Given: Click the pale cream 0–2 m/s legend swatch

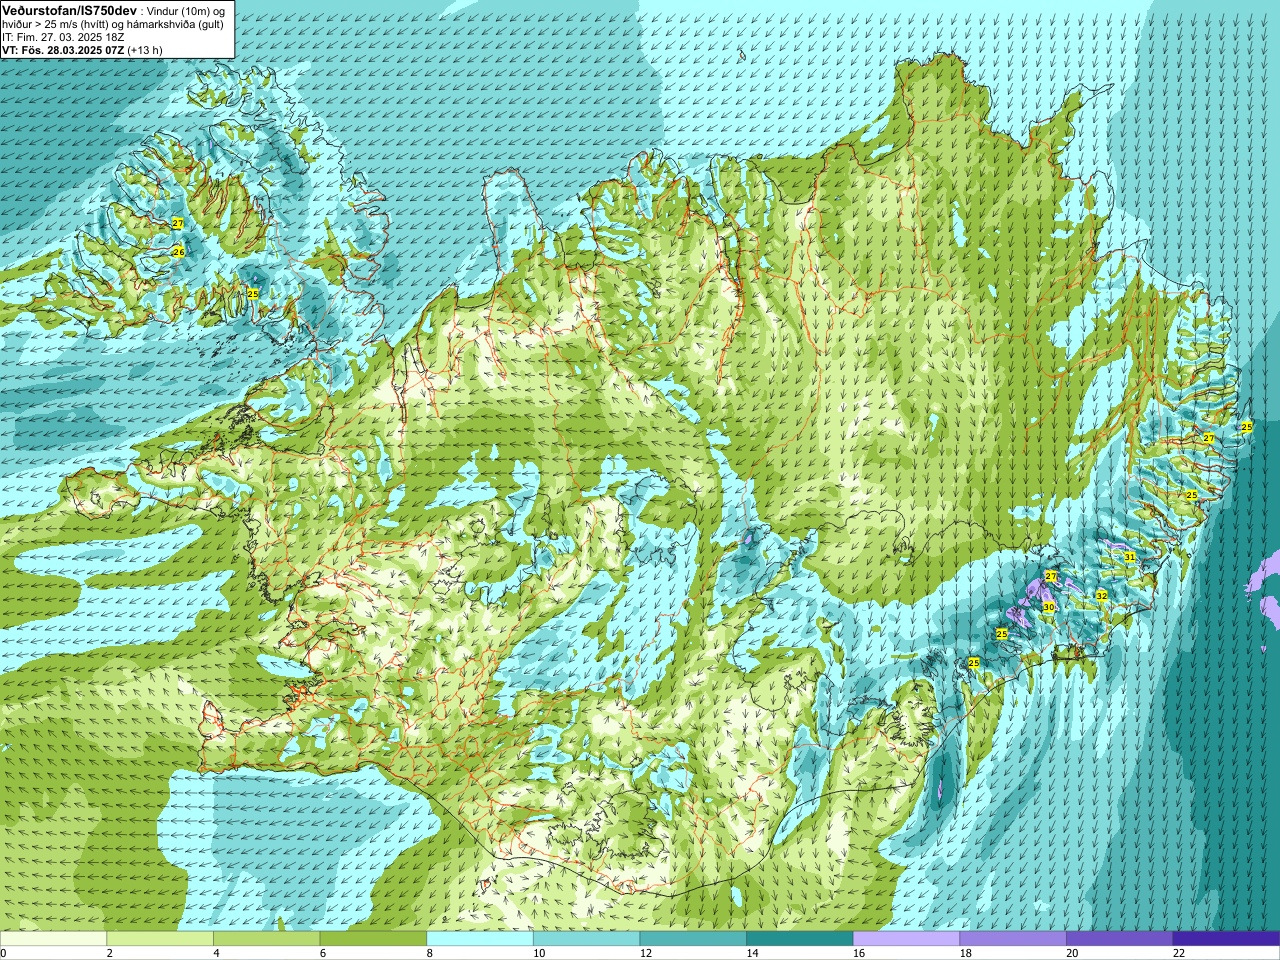Looking at the screenshot, I should click(53, 939).
